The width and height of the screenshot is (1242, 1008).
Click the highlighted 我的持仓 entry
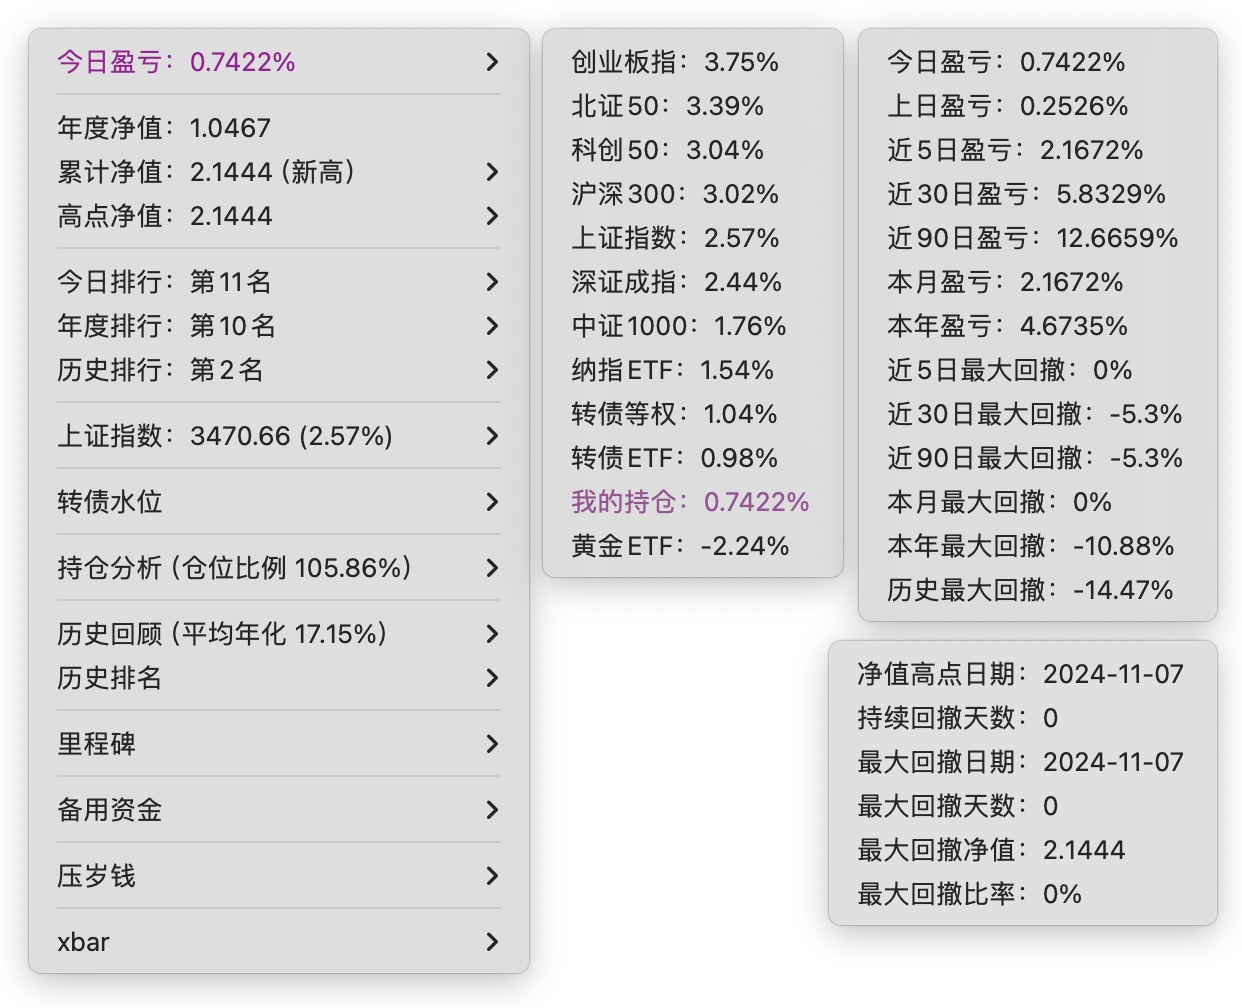pyautogui.click(x=690, y=502)
